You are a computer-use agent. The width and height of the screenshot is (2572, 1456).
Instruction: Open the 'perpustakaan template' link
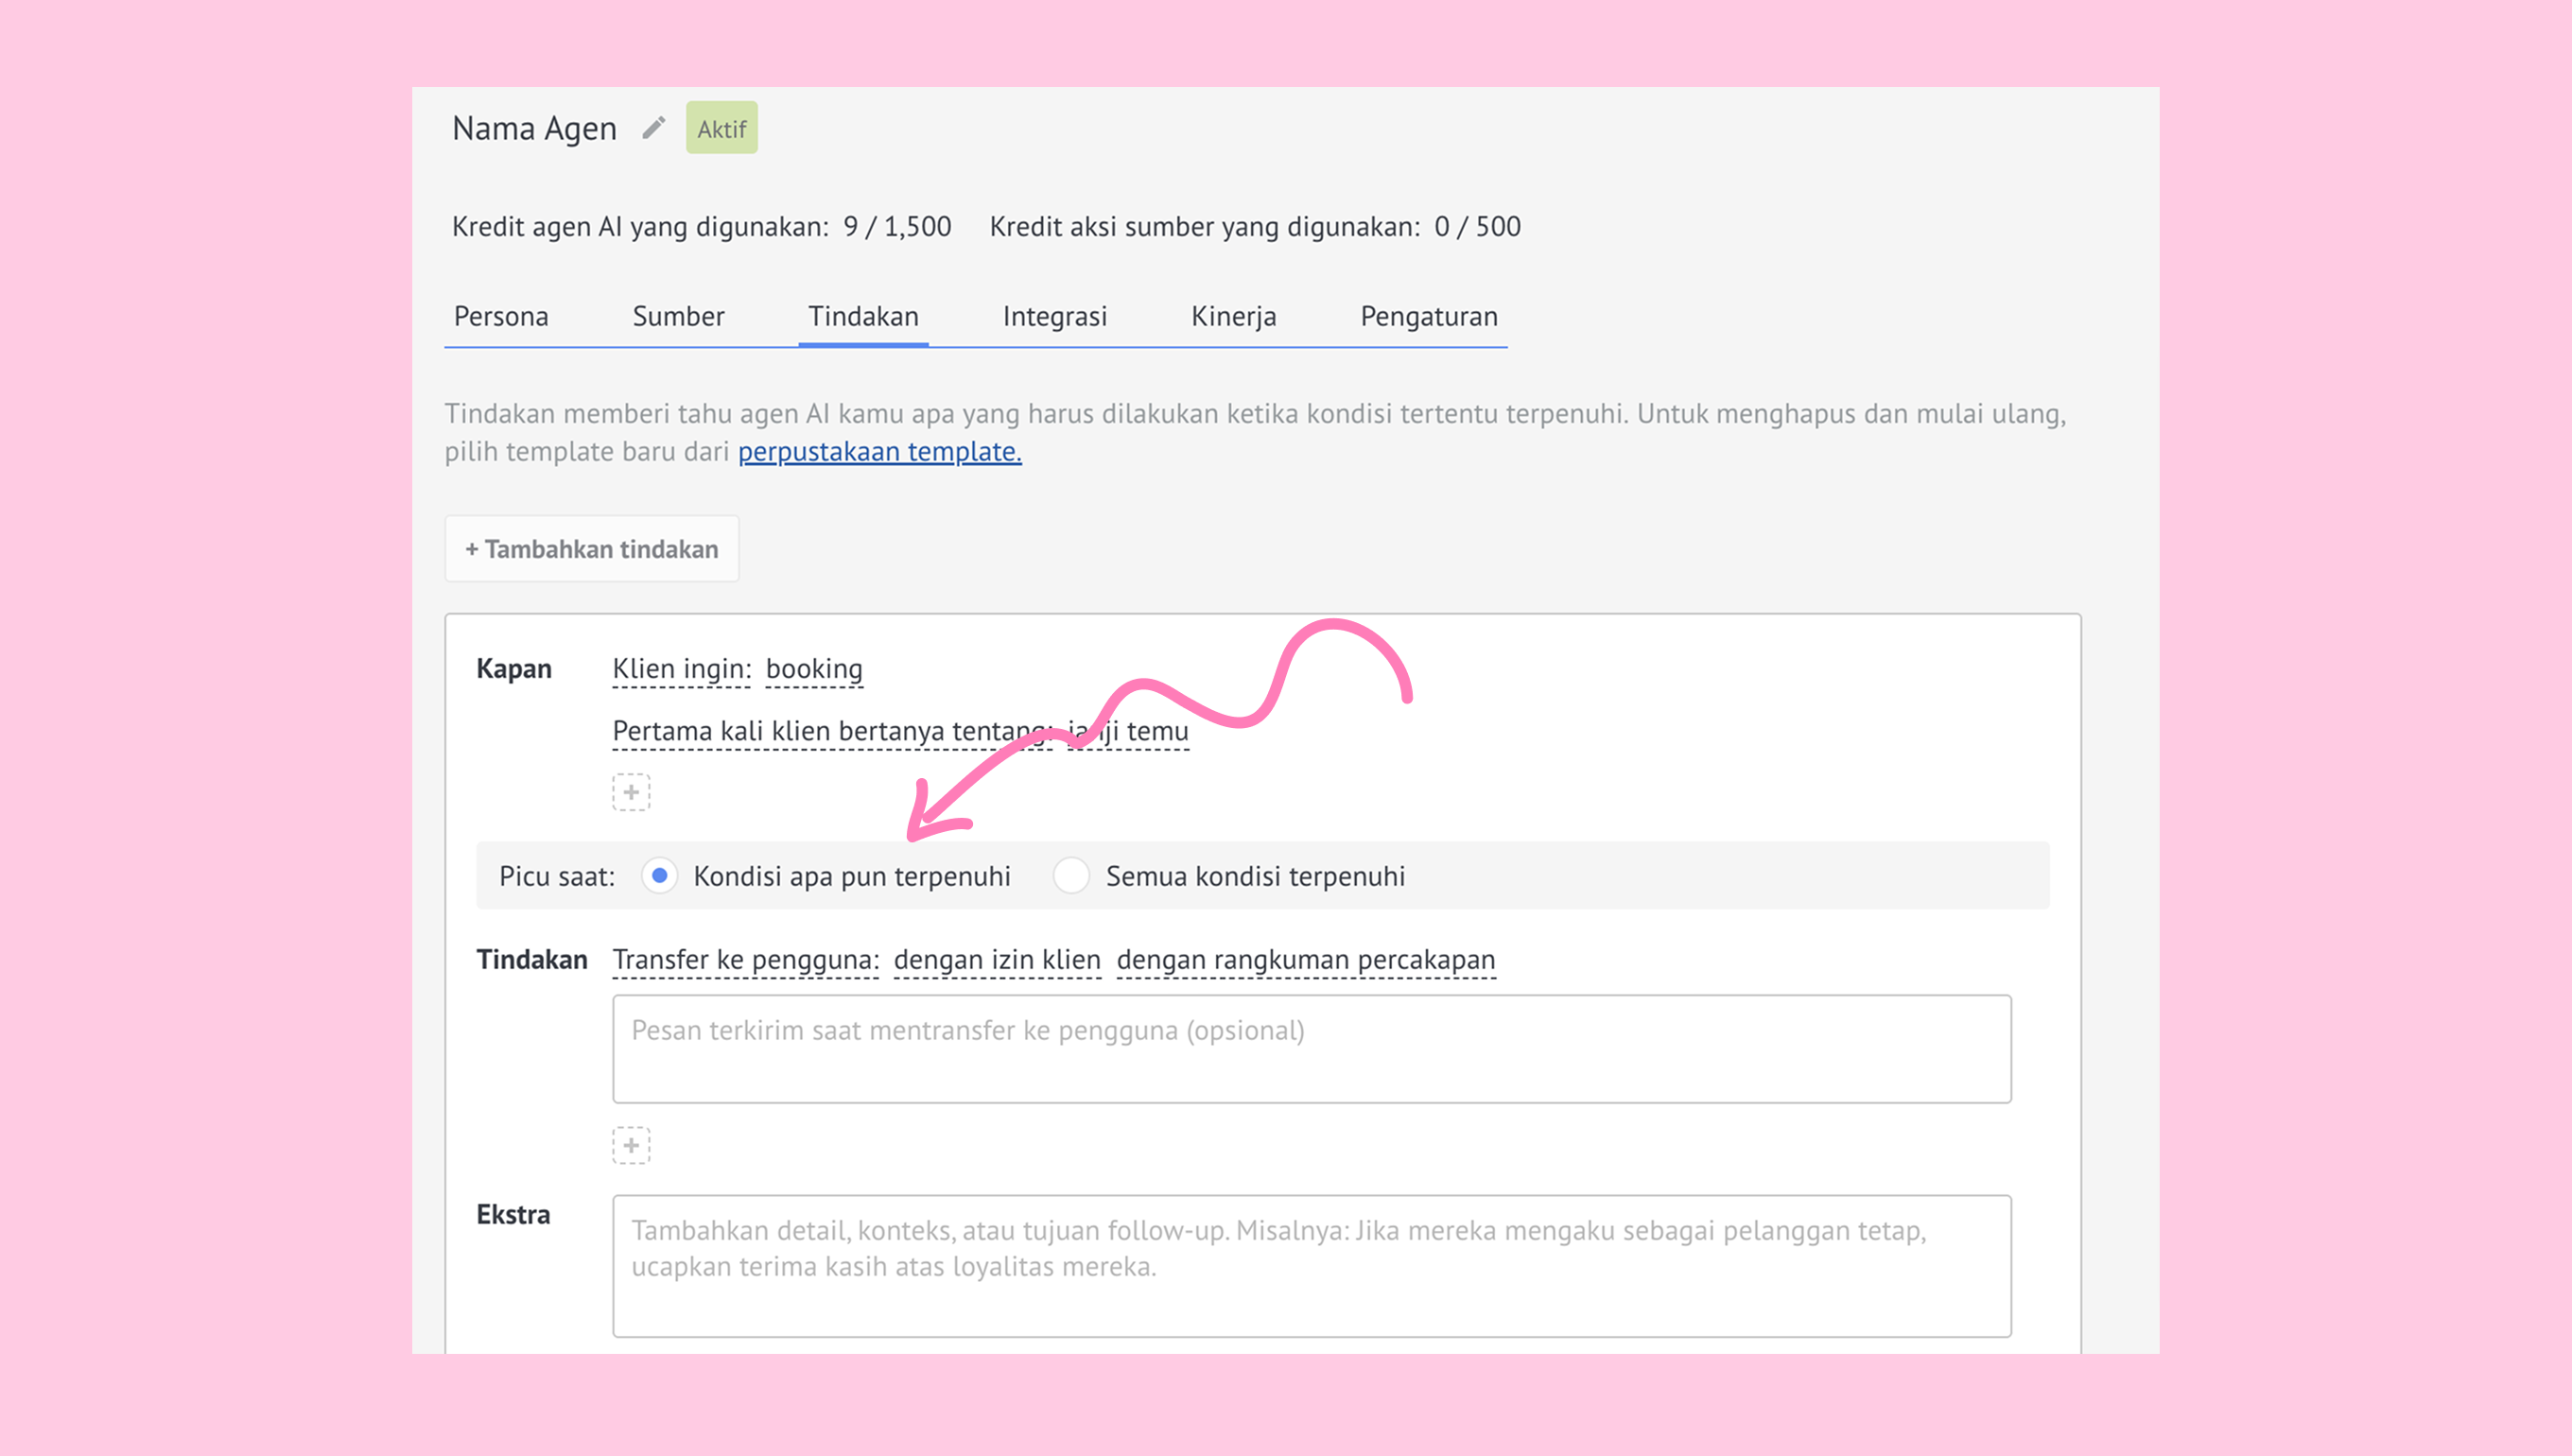click(879, 452)
